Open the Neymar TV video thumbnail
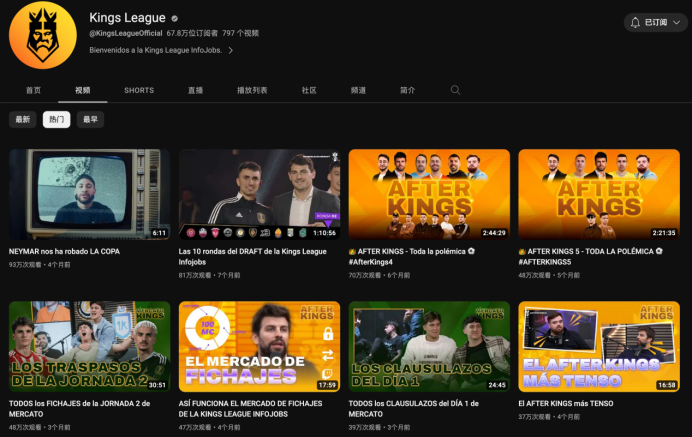The image size is (692, 437). click(90, 194)
